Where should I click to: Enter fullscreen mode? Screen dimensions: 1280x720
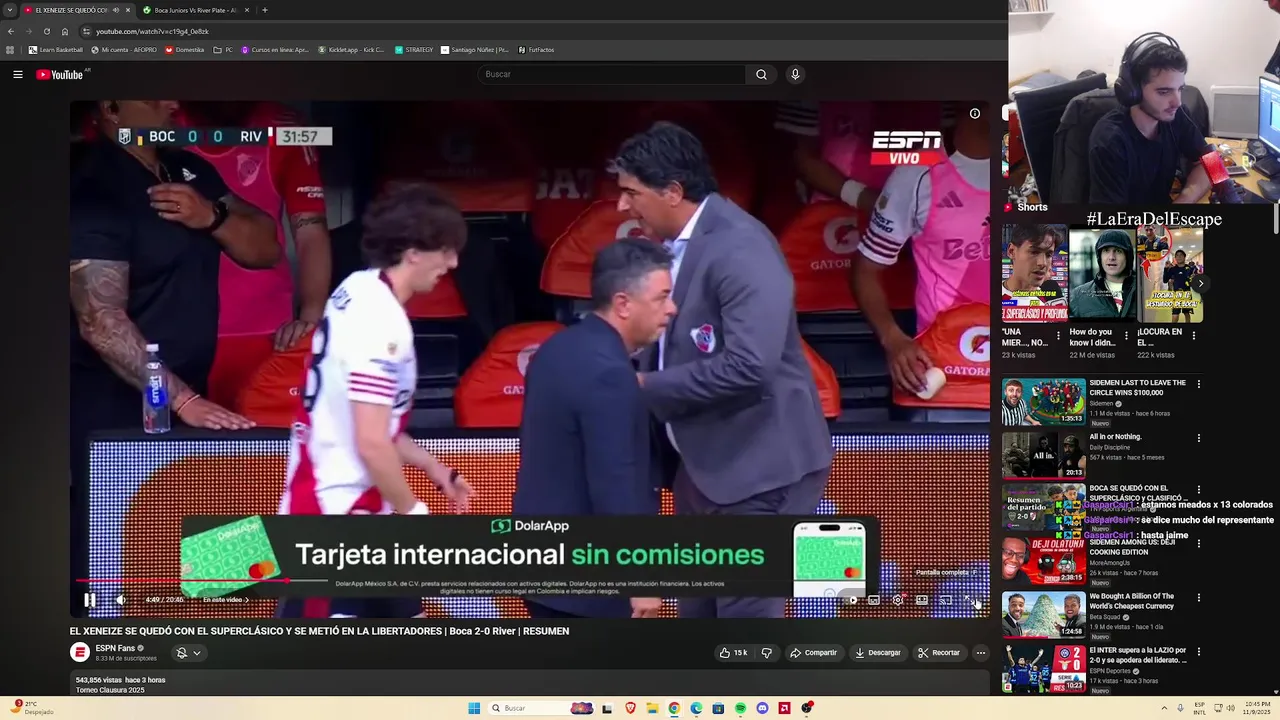click(x=969, y=599)
